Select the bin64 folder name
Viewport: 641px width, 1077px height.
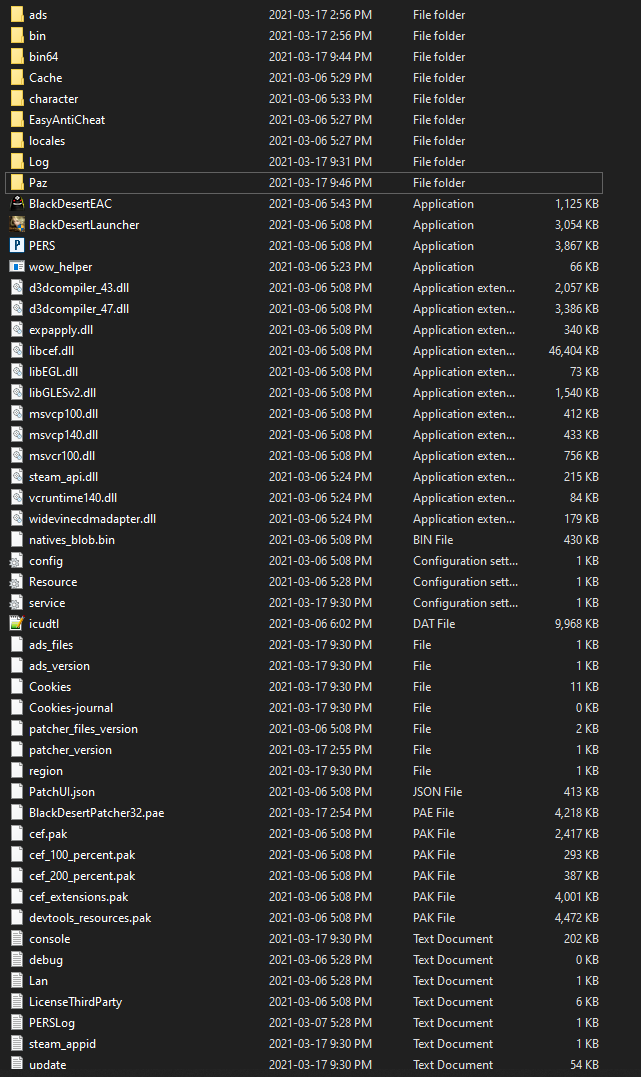(x=43, y=57)
